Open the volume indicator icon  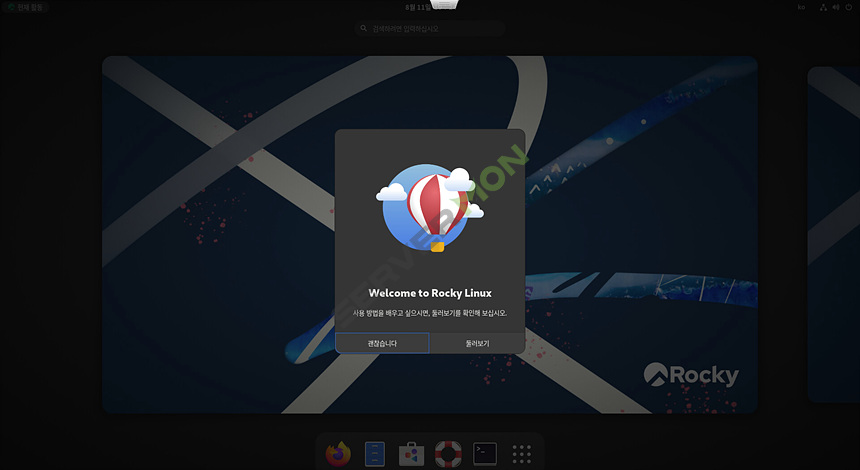tap(836, 7)
